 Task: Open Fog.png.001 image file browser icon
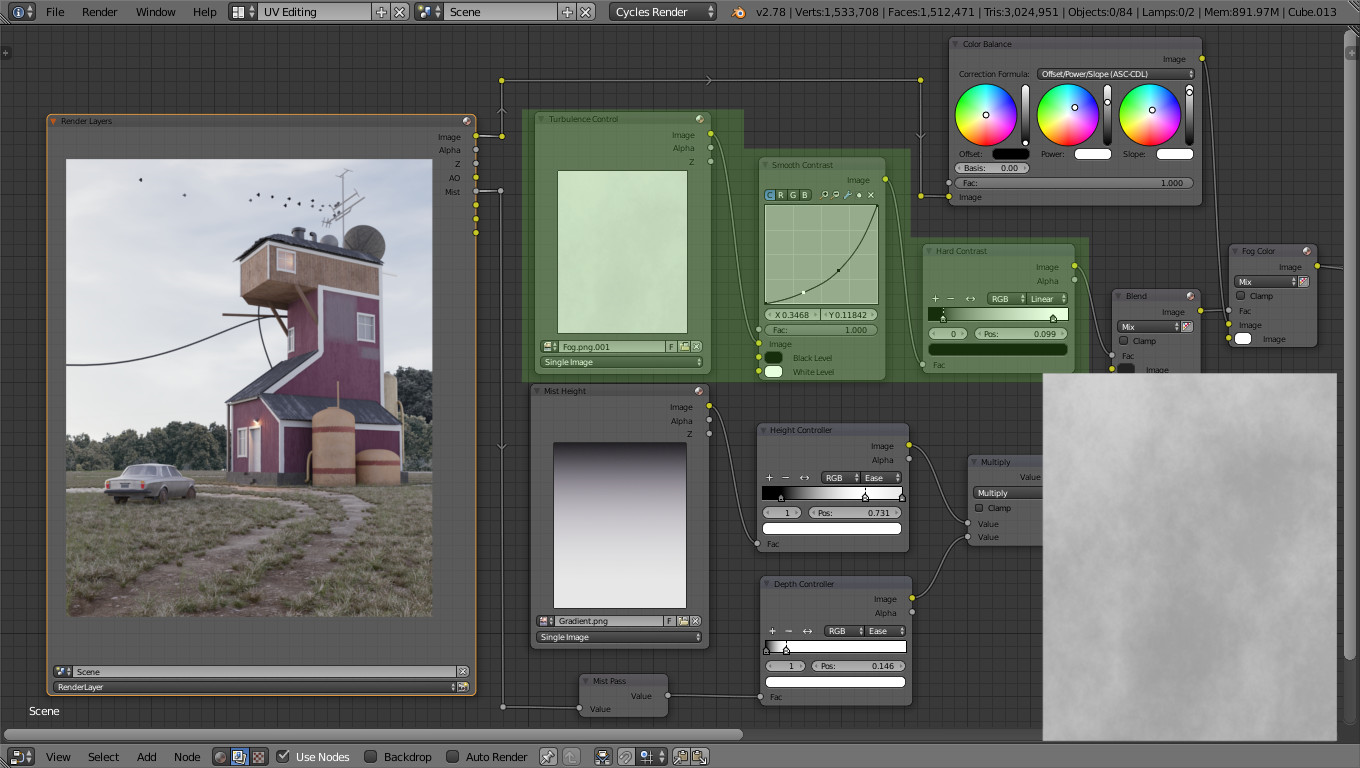point(684,347)
